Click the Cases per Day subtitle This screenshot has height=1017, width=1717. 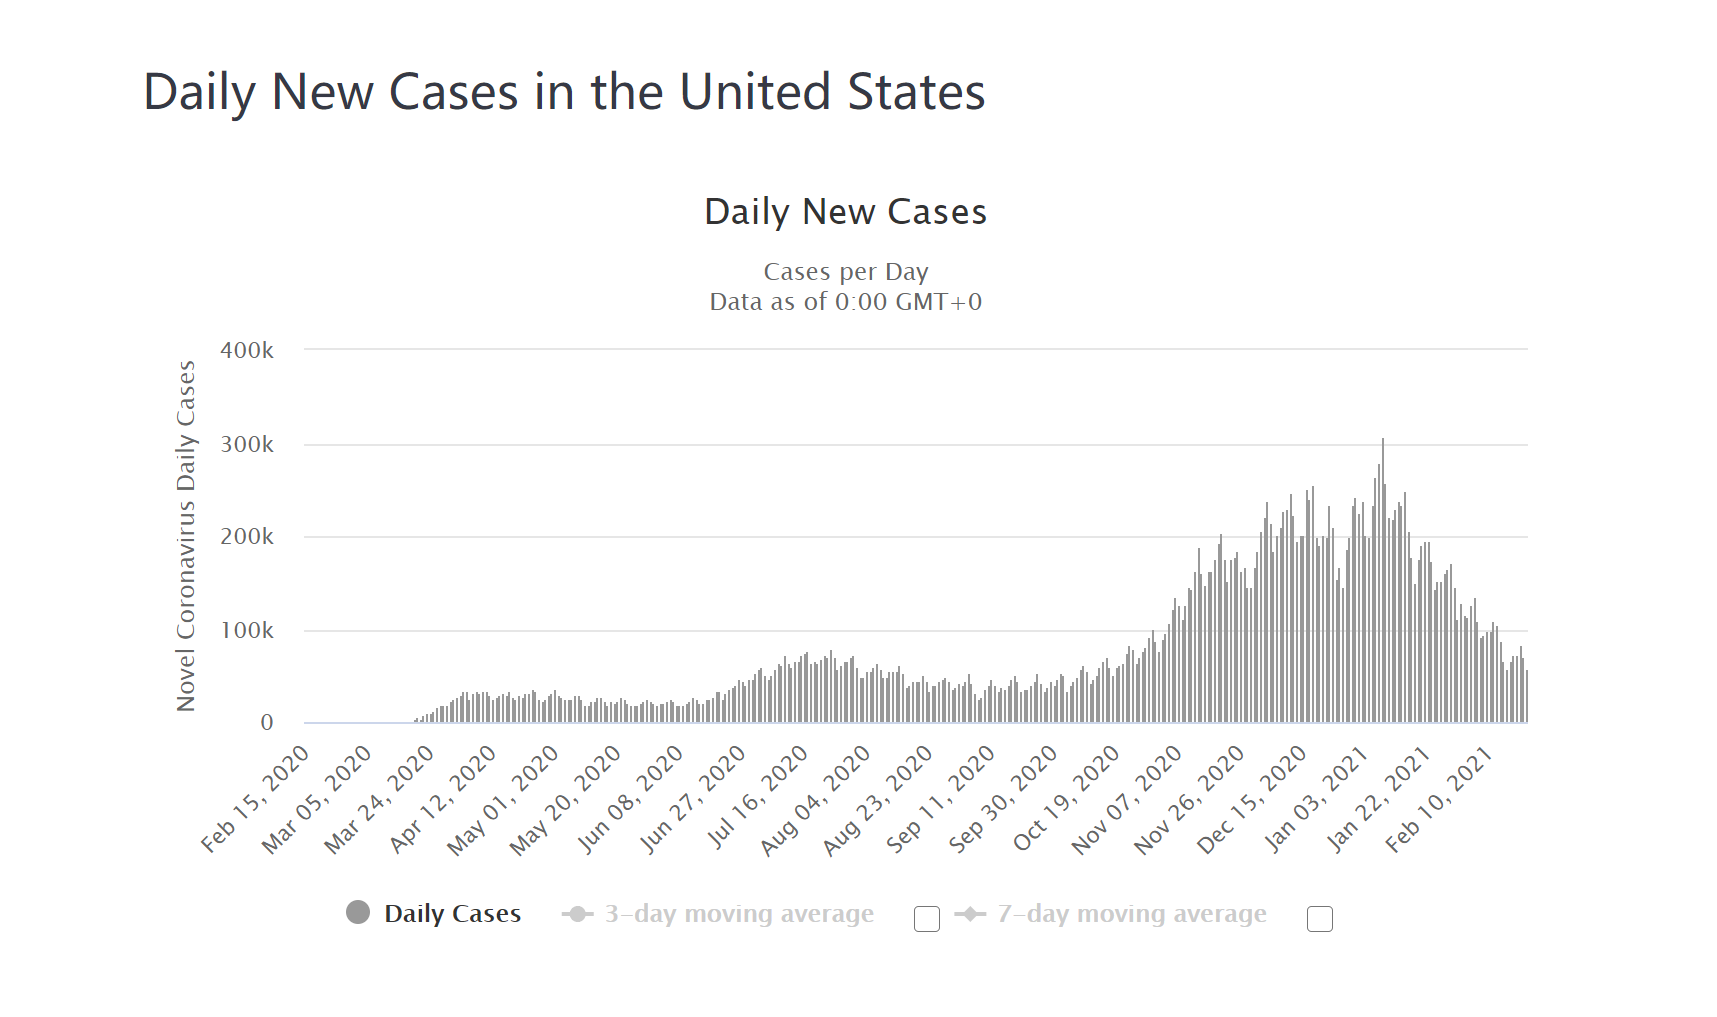click(846, 272)
